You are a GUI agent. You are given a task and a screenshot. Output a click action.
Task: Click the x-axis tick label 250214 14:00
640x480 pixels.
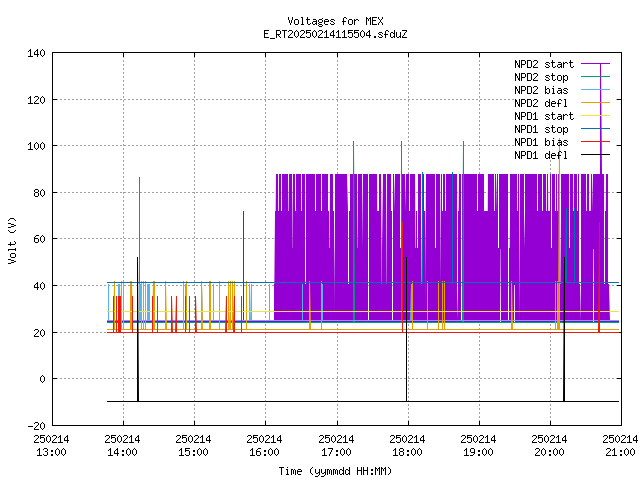(x=122, y=446)
